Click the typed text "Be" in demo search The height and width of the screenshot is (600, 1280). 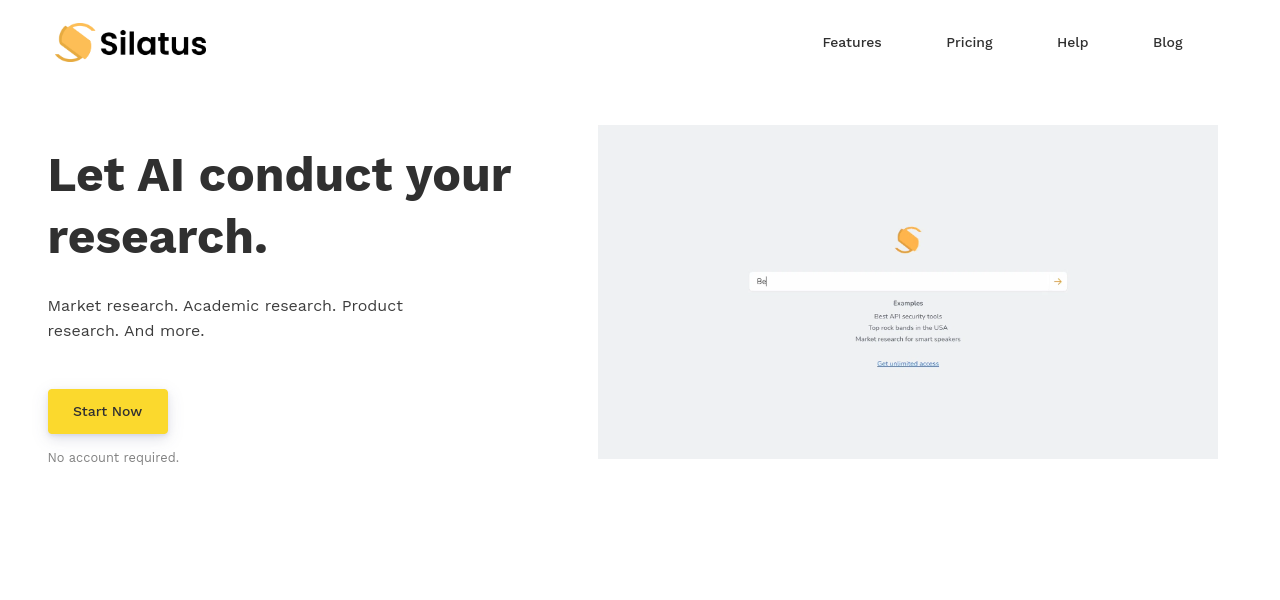pos(761,282)
